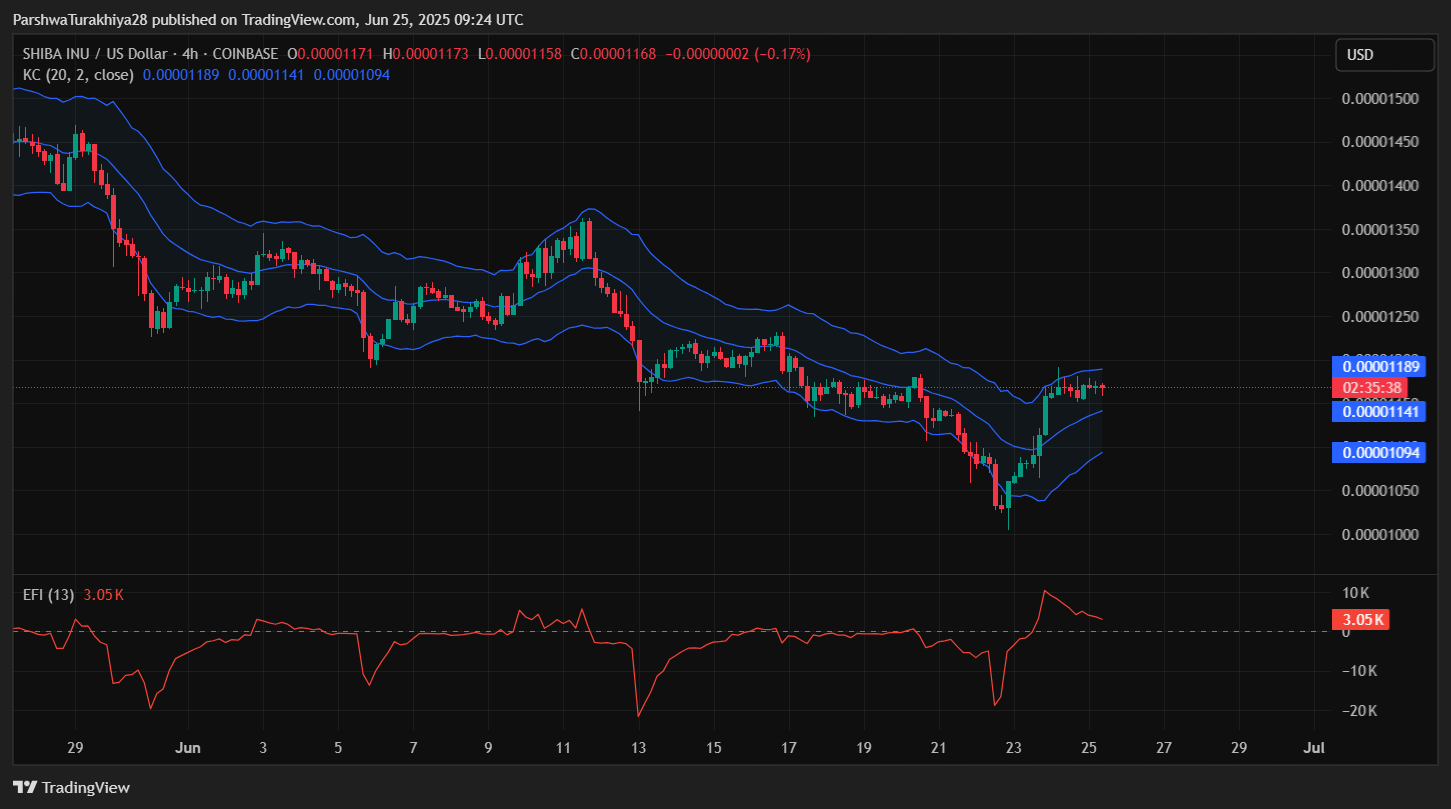1451x809 pixels.
Task: Click the Jun label on the date axis
Action: (187, 748)
